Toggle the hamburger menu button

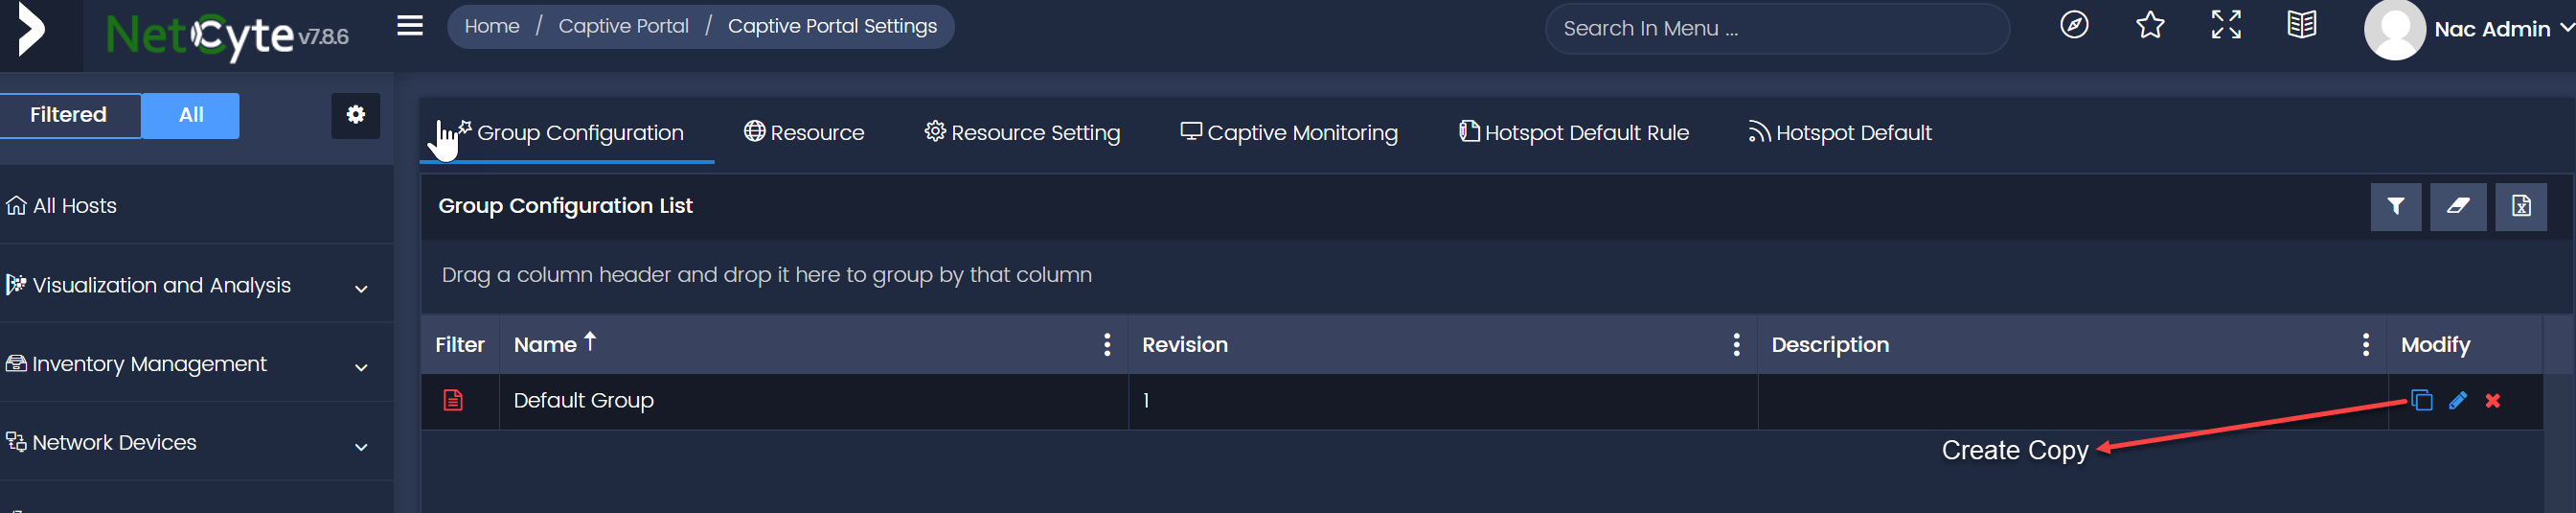(x=410, y=25)
